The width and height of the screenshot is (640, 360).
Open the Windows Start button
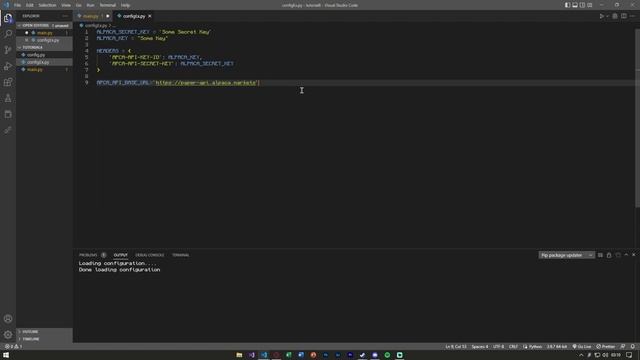click(x=6, y=355)
